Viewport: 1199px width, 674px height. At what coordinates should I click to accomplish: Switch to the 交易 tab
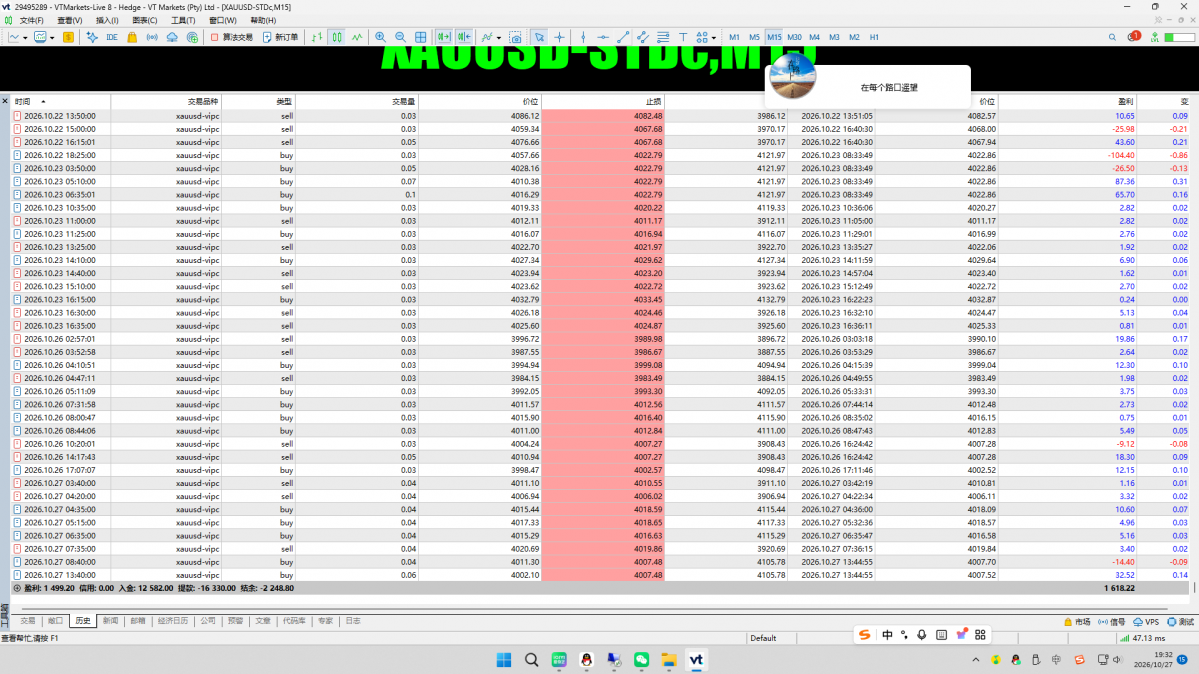pyautogui.click(x=28, y=621)
